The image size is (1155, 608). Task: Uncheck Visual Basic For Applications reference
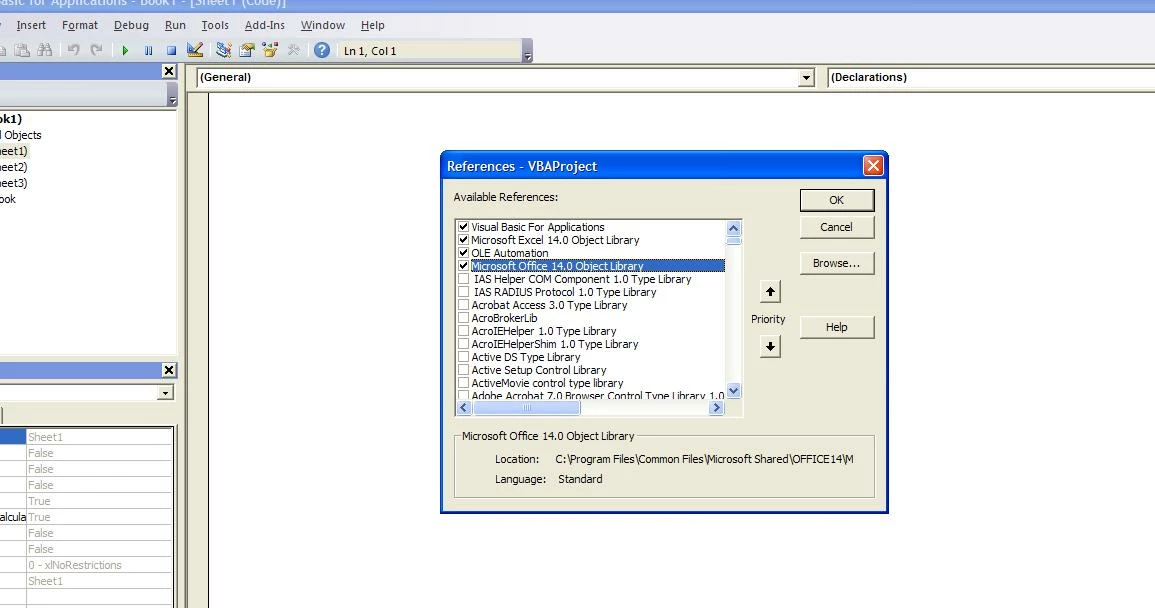tap(463, 227)
